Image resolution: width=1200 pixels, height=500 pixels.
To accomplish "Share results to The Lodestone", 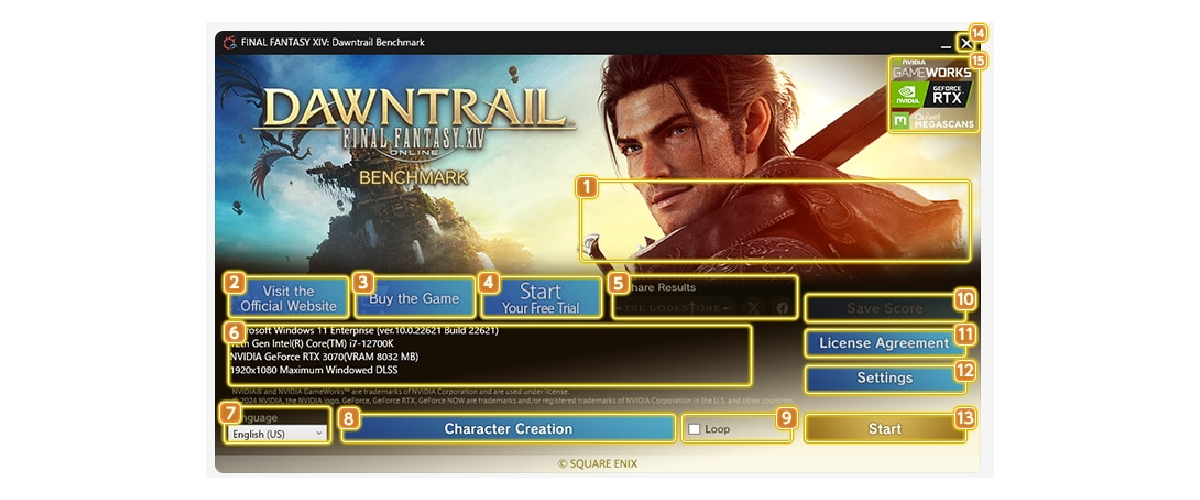I will [674, 308].
